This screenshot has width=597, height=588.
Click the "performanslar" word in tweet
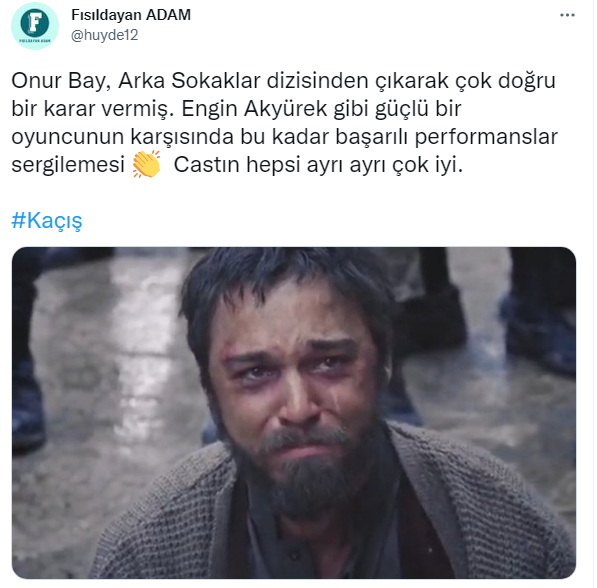tap(486, 137)
